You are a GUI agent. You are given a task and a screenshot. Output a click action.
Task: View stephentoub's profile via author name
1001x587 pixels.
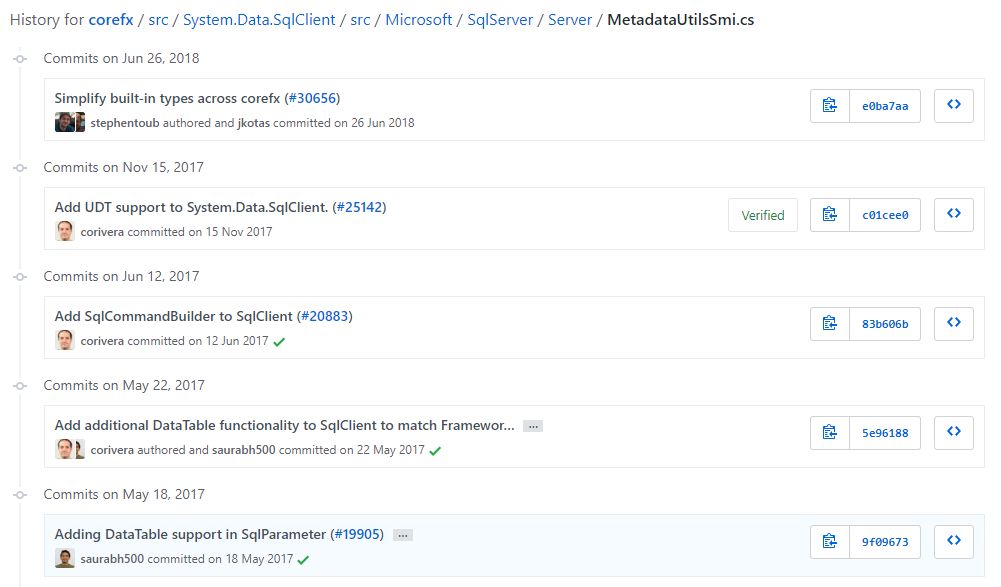coord(125,123)
